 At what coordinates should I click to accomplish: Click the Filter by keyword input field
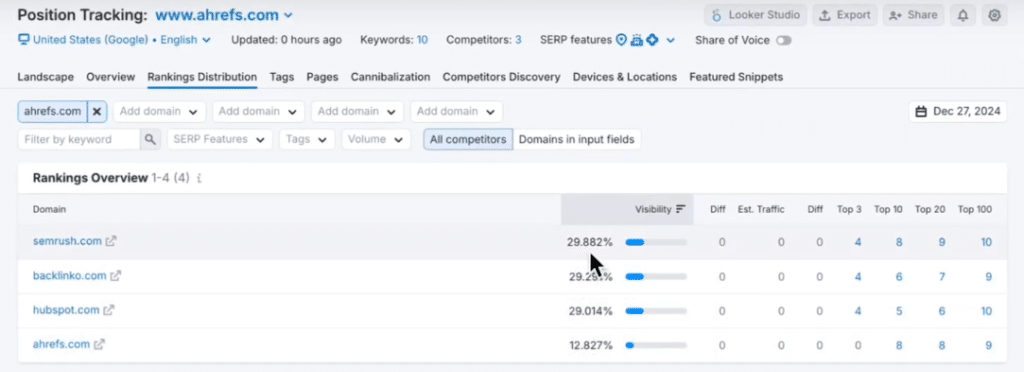click(79, 139)
